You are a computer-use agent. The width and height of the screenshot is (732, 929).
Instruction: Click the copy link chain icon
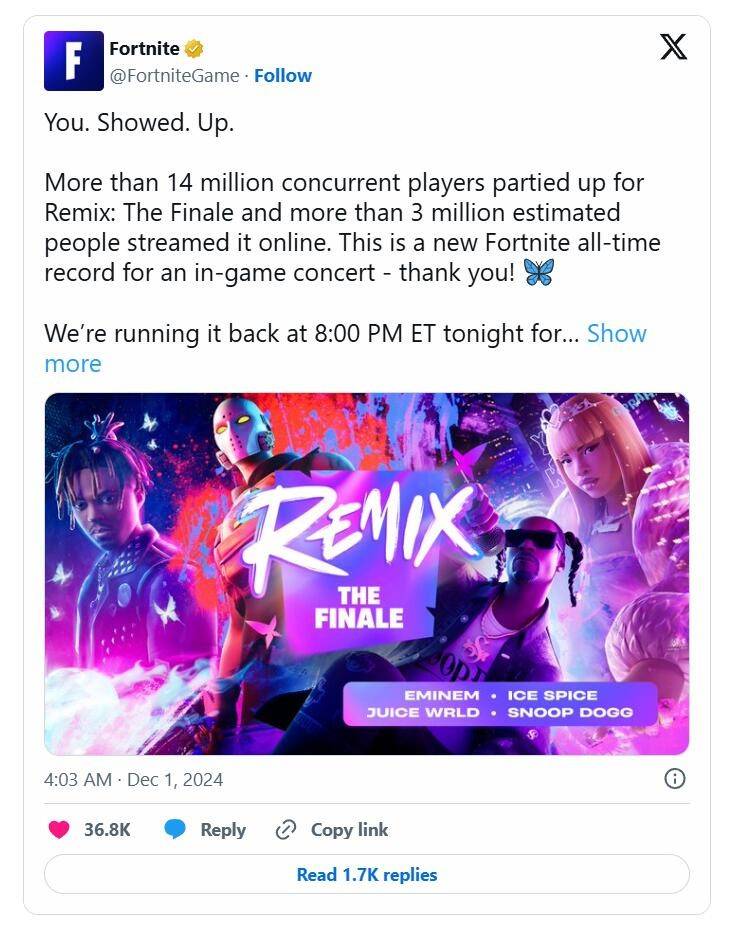click(x=286, y=829)
